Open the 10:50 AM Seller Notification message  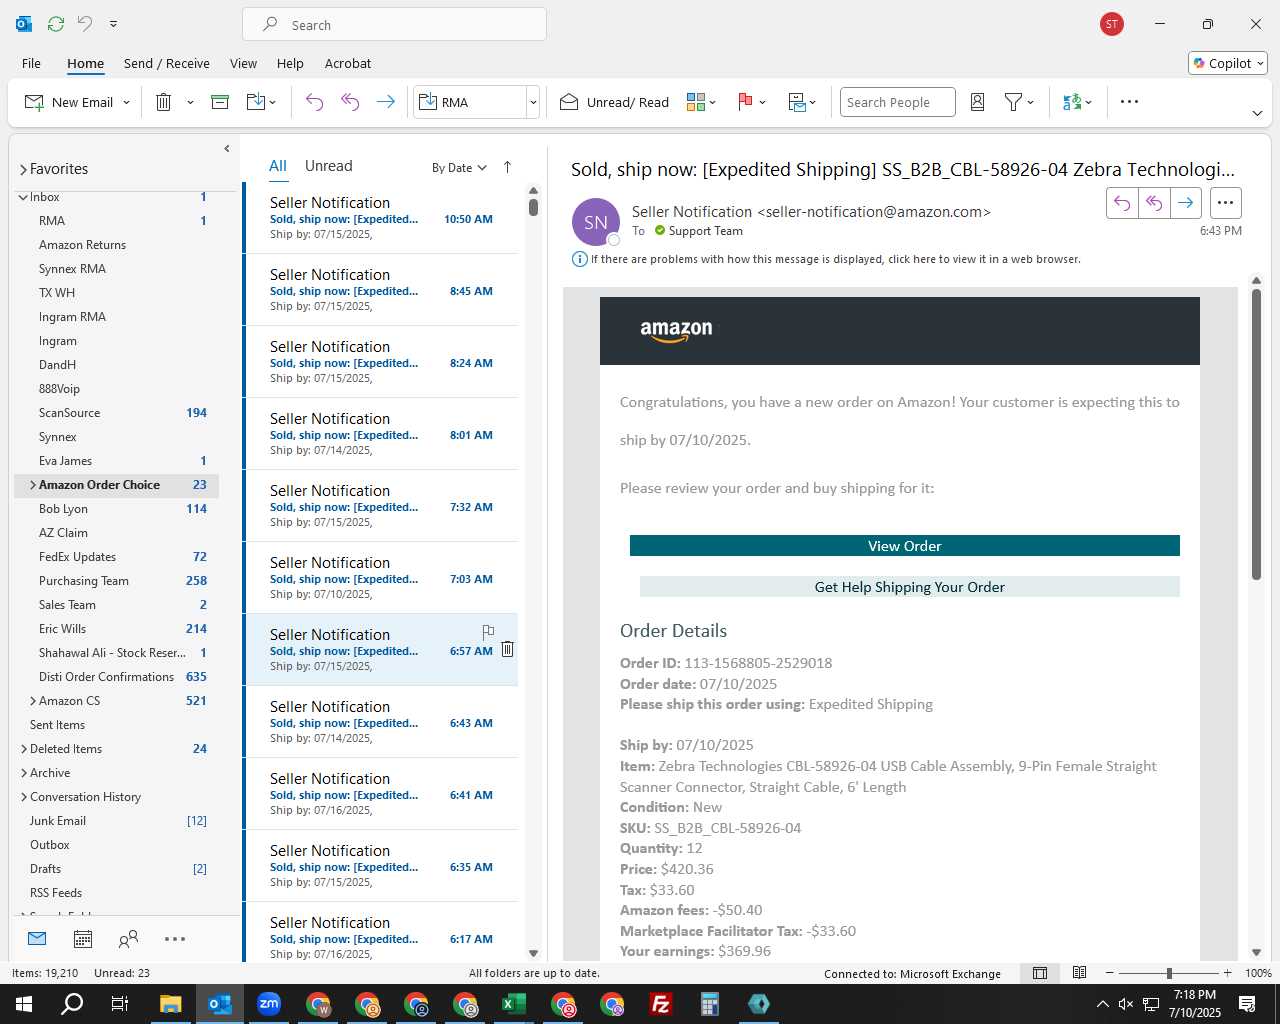click(381, 217)
